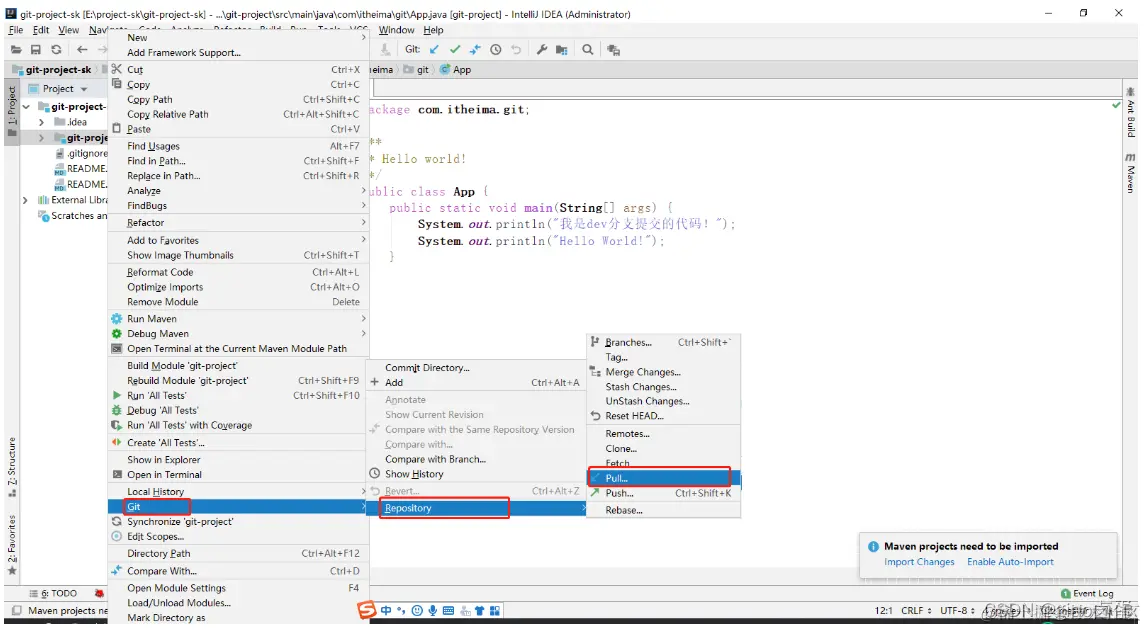Click the Git Update Project blue arrow icon
Viewport: 1147px width, 630px height.
point(435,50)
